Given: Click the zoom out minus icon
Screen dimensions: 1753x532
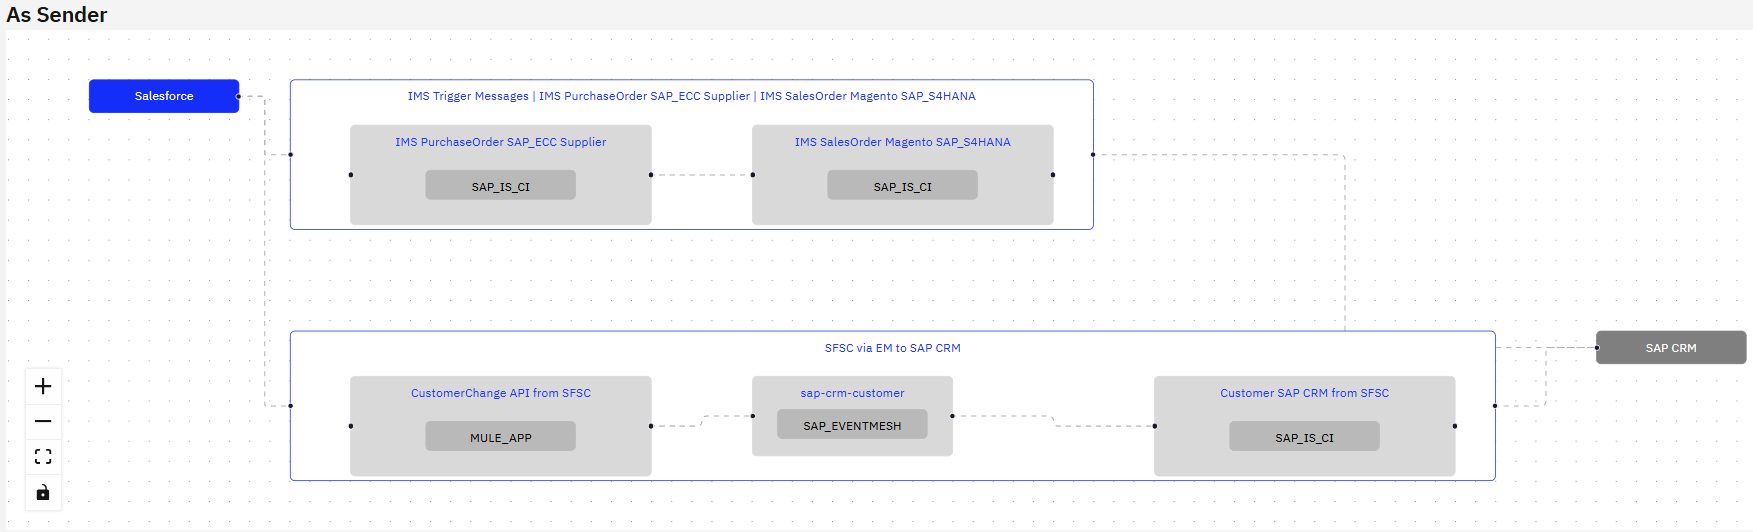Looking at the screenshot, I should [43, 422].
